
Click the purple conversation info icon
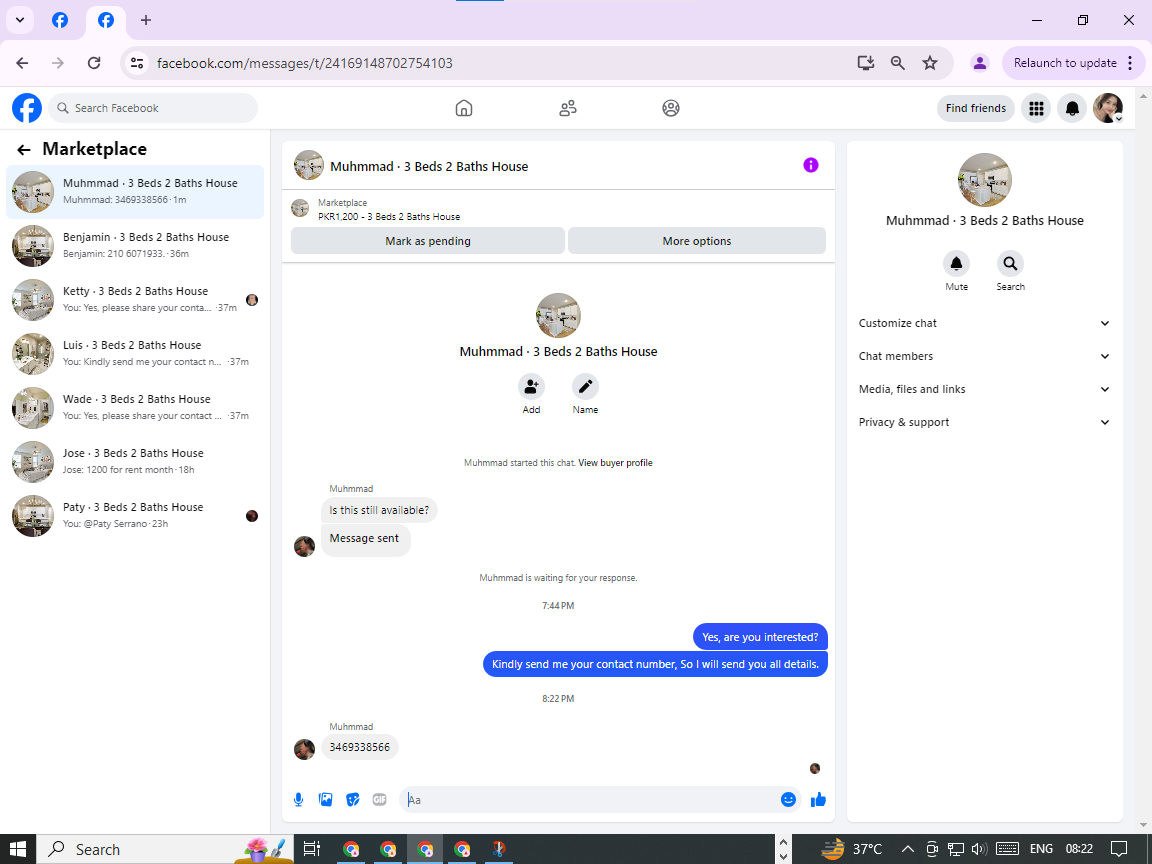pos(810,165)
